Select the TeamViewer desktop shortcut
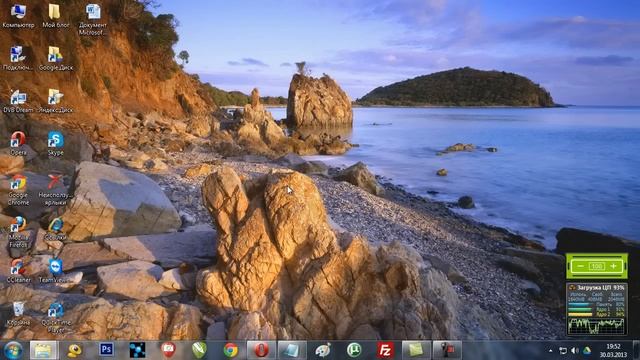Screen dimensions: 640x360 pyautogui.click(x=56, y=271)
